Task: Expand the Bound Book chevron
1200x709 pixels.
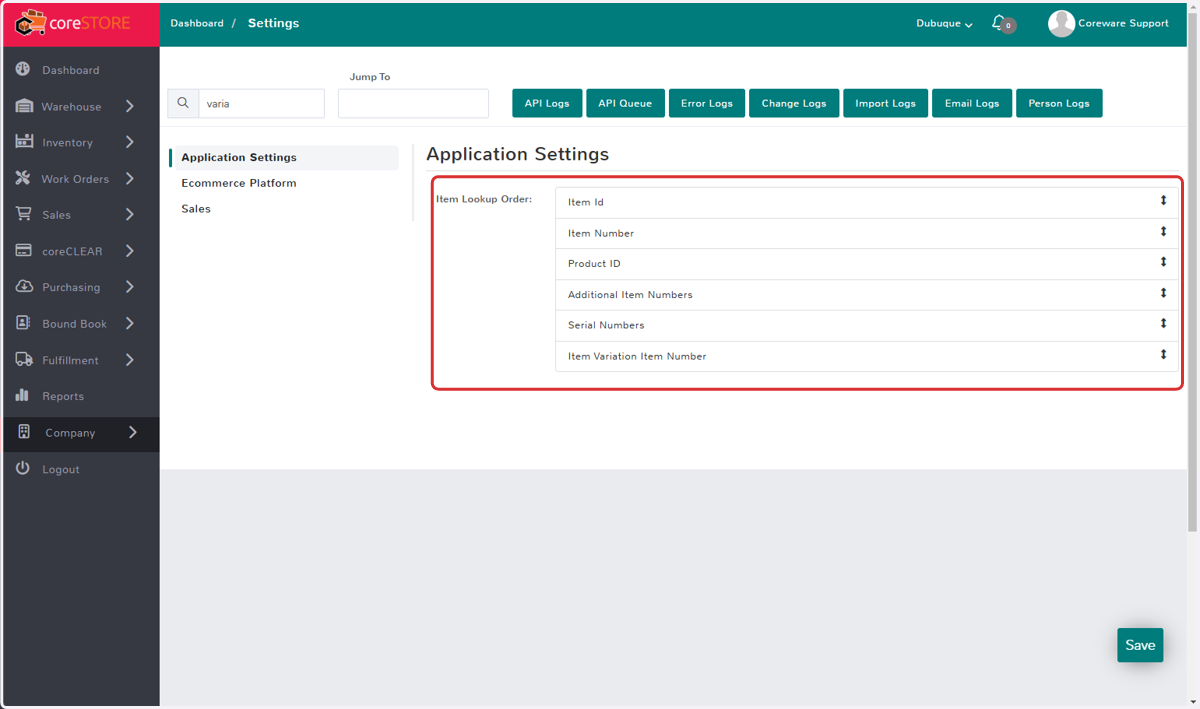Action: pyautogui.click(x=130, y=323)
